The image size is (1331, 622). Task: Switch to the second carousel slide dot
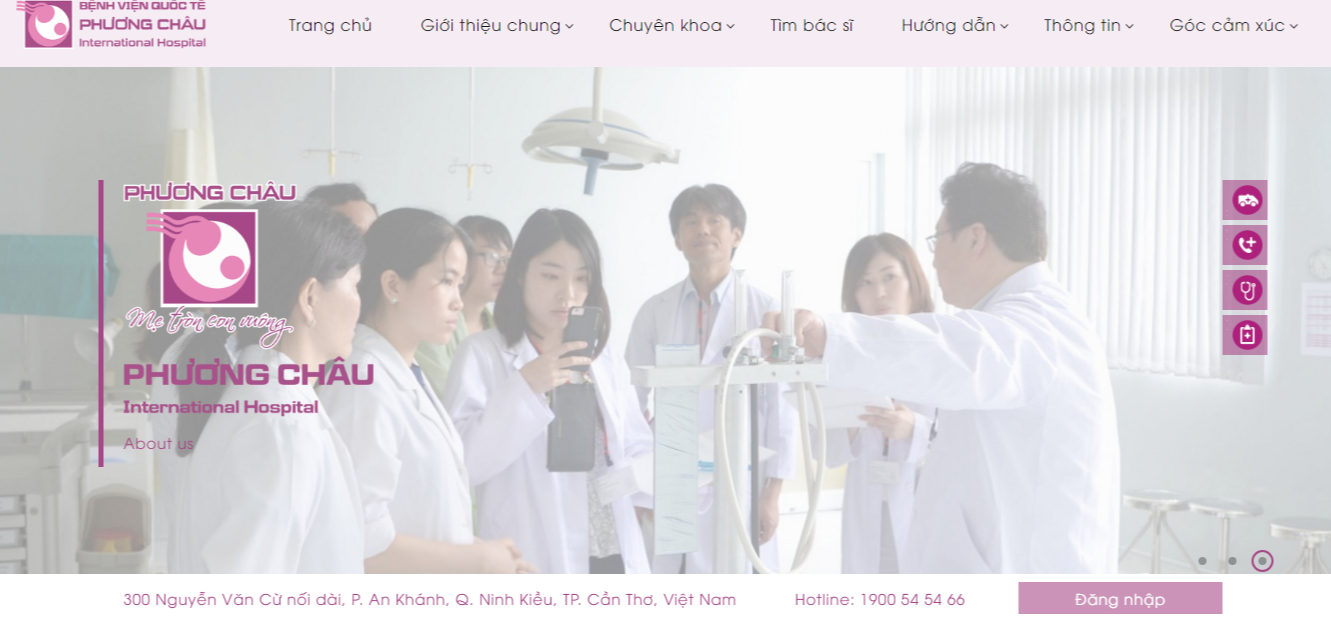[1232, 561]
